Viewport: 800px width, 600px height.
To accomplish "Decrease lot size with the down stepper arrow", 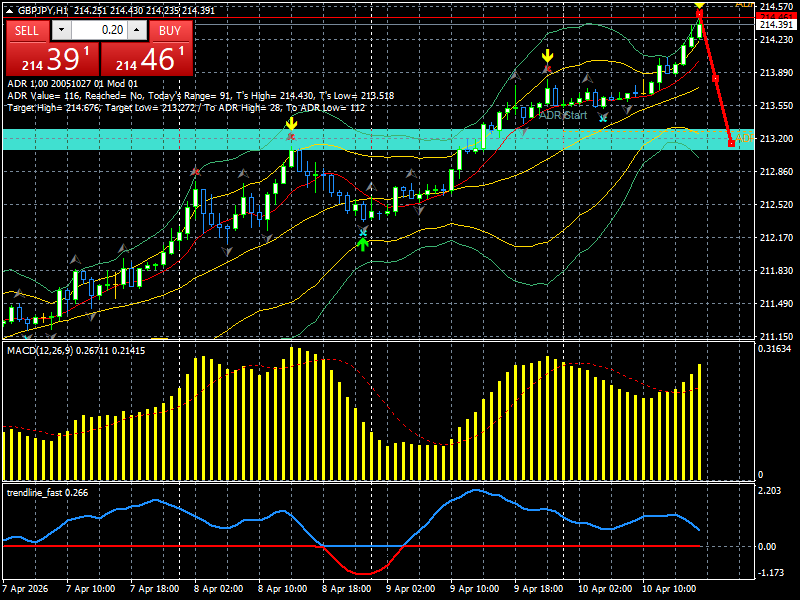I will (61, 31).
